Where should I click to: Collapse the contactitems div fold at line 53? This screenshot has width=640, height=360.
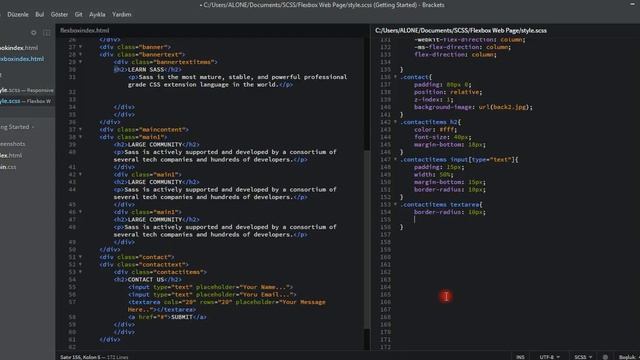(80, 272)
